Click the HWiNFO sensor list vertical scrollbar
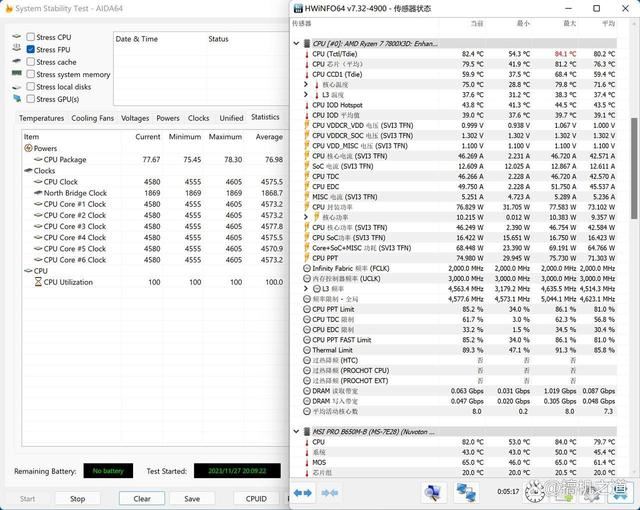Viewport: 640px width, 510px height. point(634,167)
